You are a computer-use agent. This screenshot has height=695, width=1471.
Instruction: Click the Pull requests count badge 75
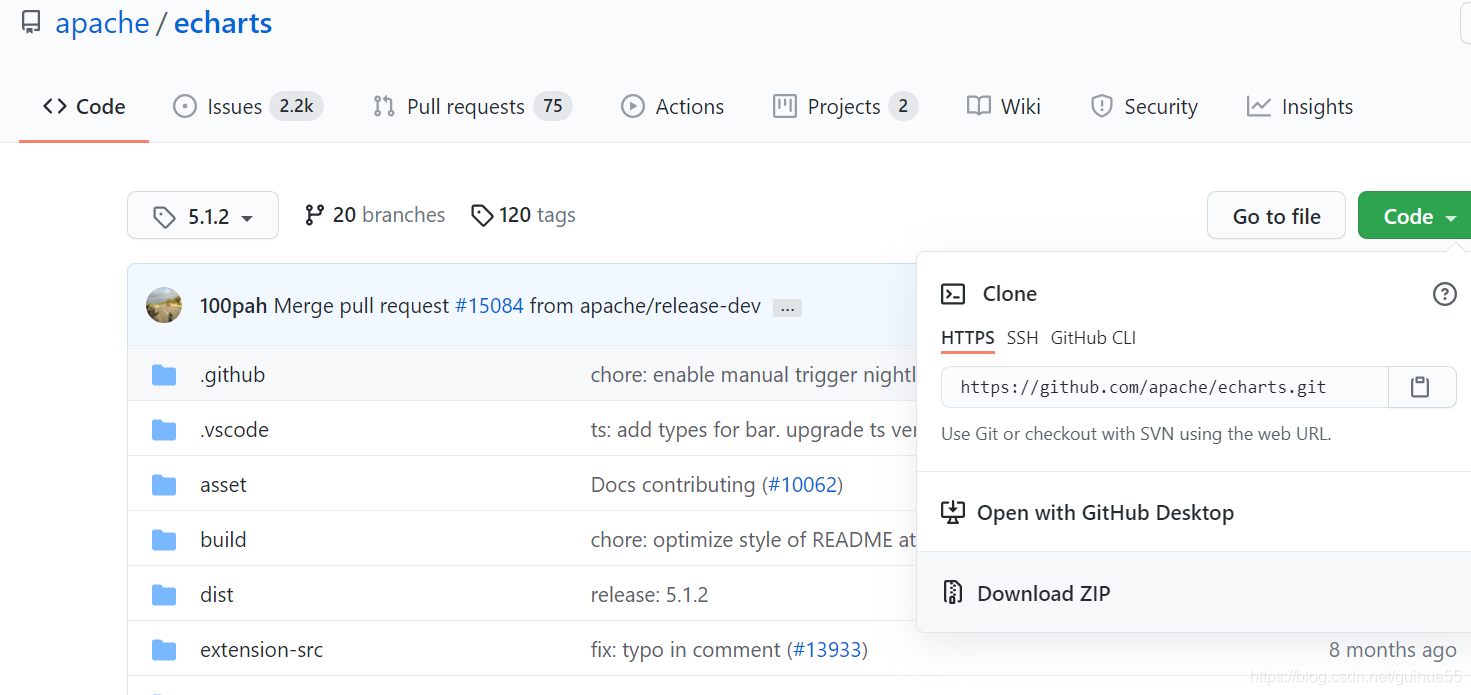(553, 106)
